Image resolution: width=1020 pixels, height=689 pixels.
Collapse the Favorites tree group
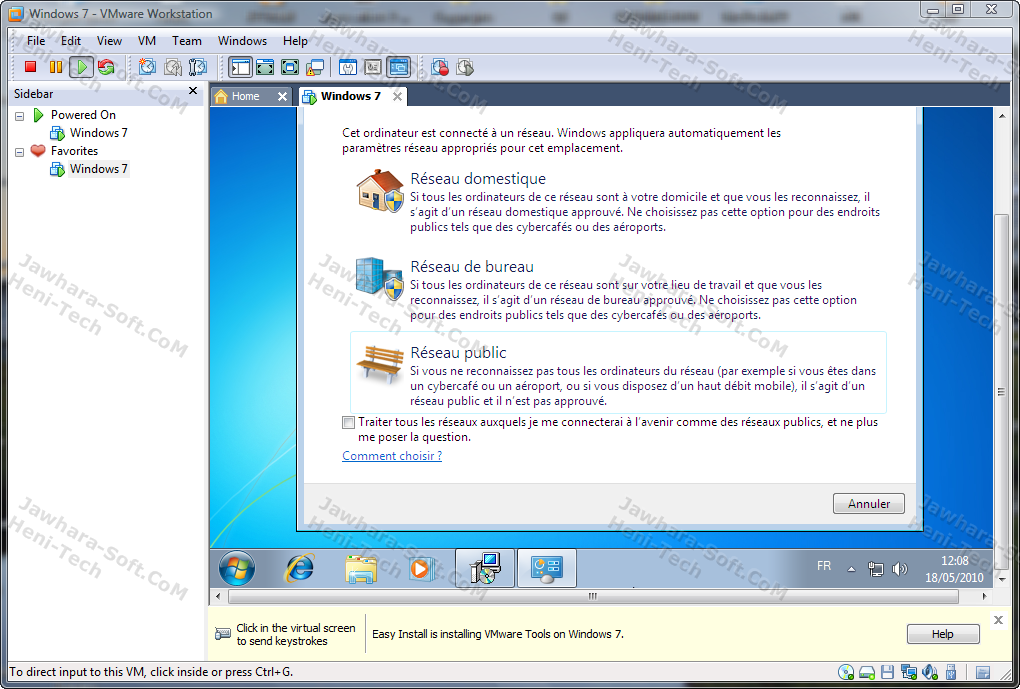coord(20,152)
